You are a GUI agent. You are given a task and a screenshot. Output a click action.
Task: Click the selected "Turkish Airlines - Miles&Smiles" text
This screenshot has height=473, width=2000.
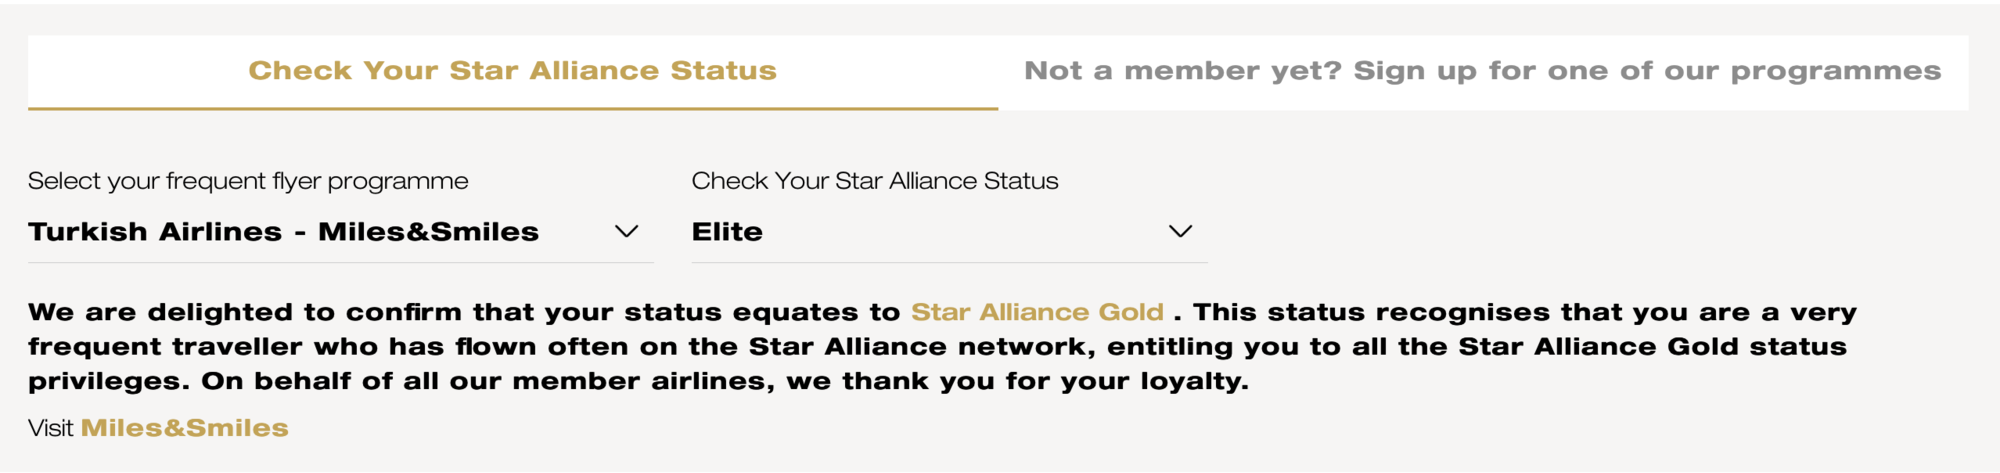point(283,232)
